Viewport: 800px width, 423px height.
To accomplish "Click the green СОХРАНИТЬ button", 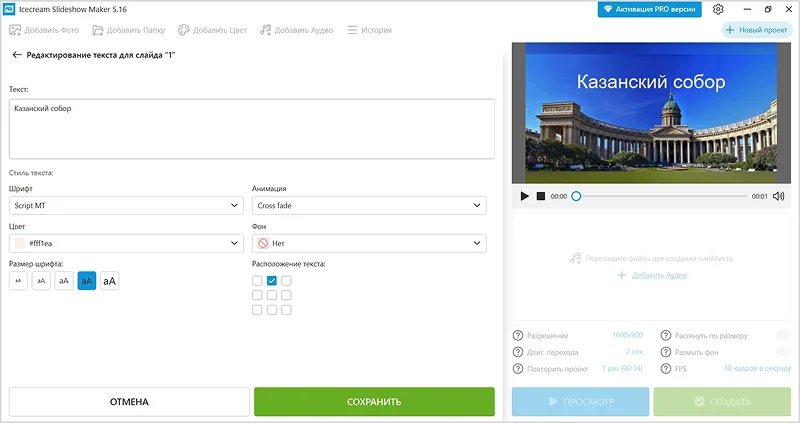I will pos(374,402).
